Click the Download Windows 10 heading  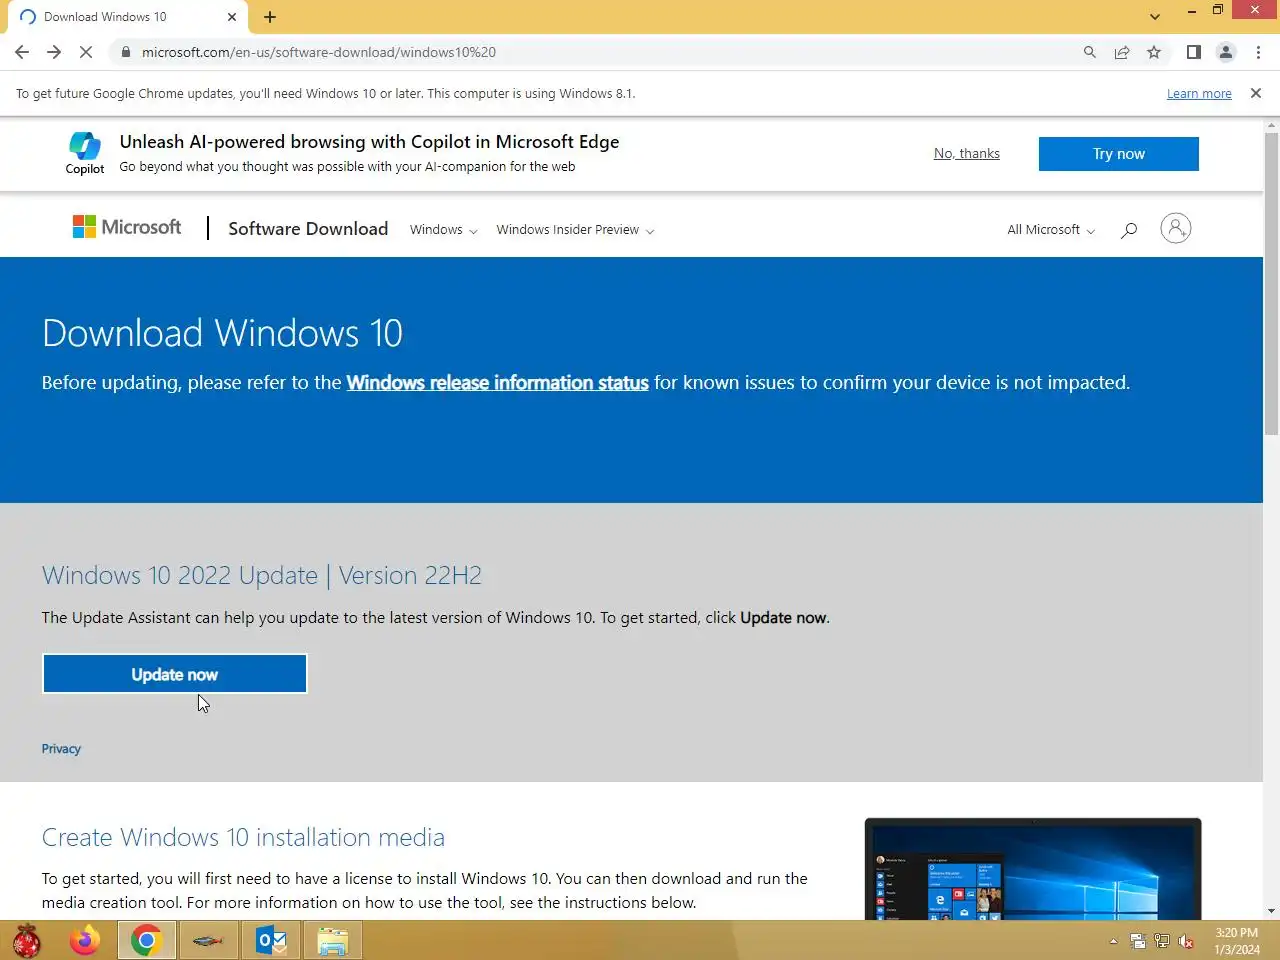coord(222,333)
